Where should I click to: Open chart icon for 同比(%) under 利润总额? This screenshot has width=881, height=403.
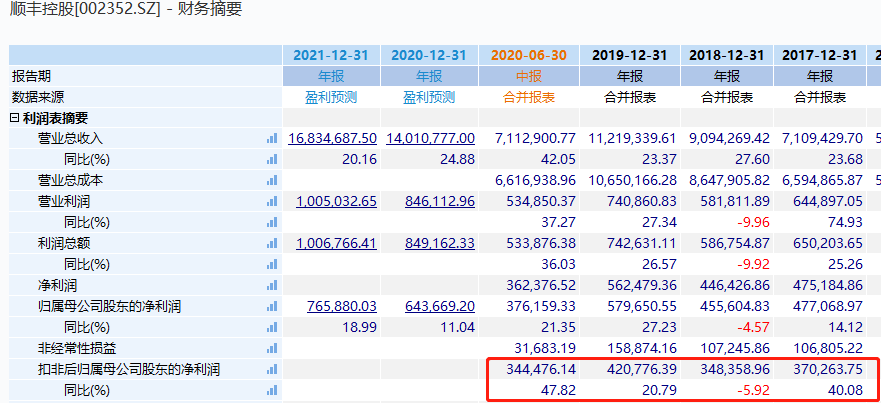point(272,264)
